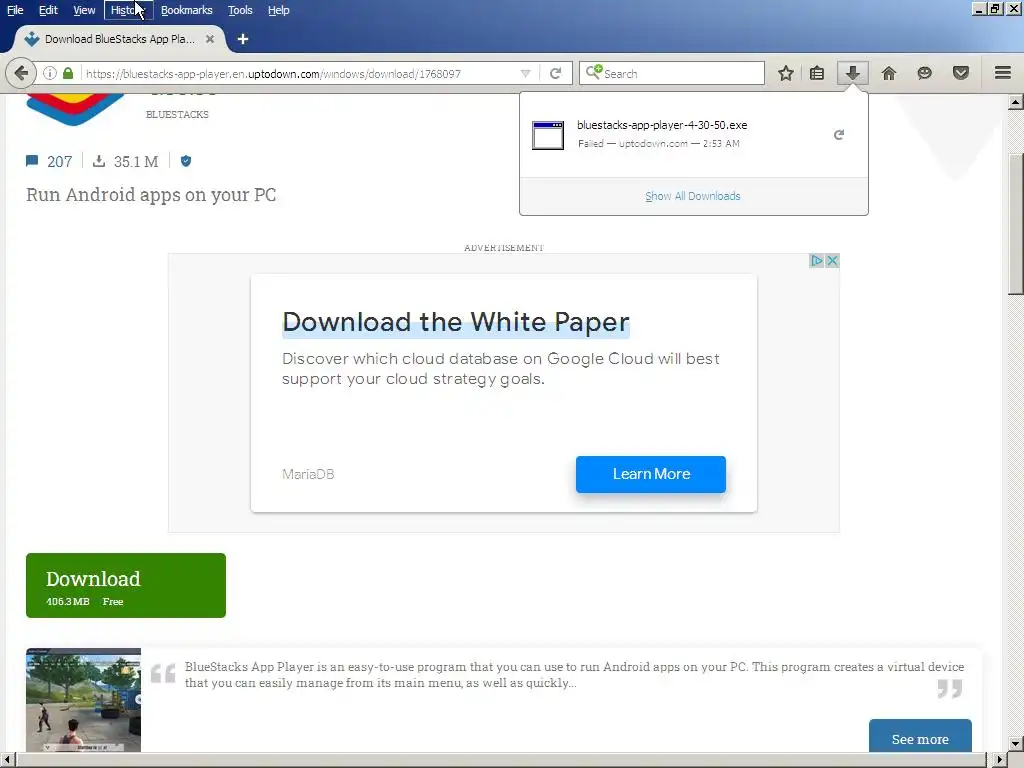This screenshot has height=768, width=1024.
Task: Click the horizontal scrollbar left arrow
Action: click(x=7, y=760)
